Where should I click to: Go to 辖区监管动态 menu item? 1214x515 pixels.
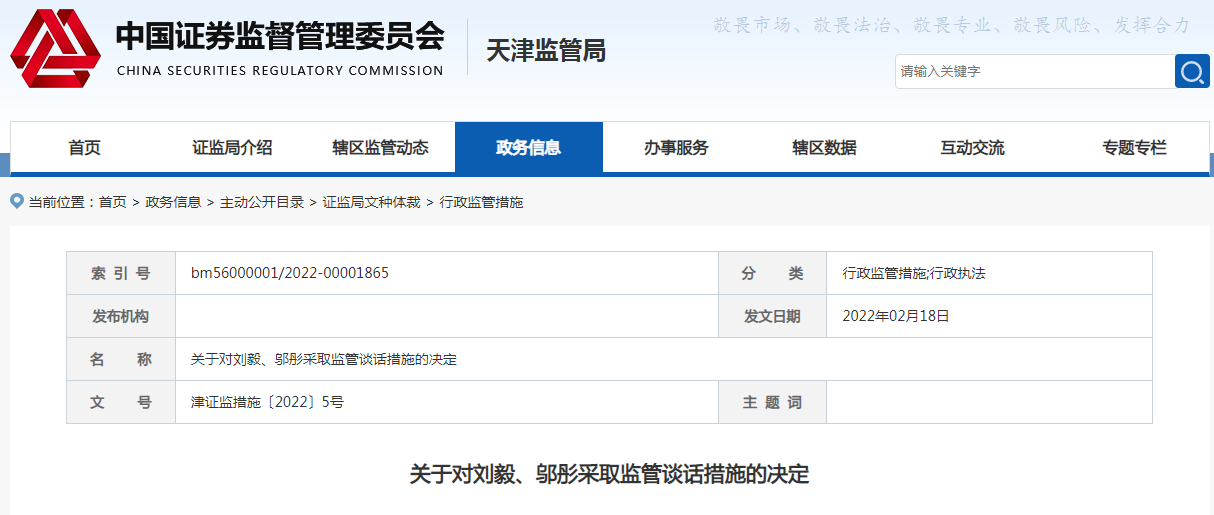[x=380, y=148]
